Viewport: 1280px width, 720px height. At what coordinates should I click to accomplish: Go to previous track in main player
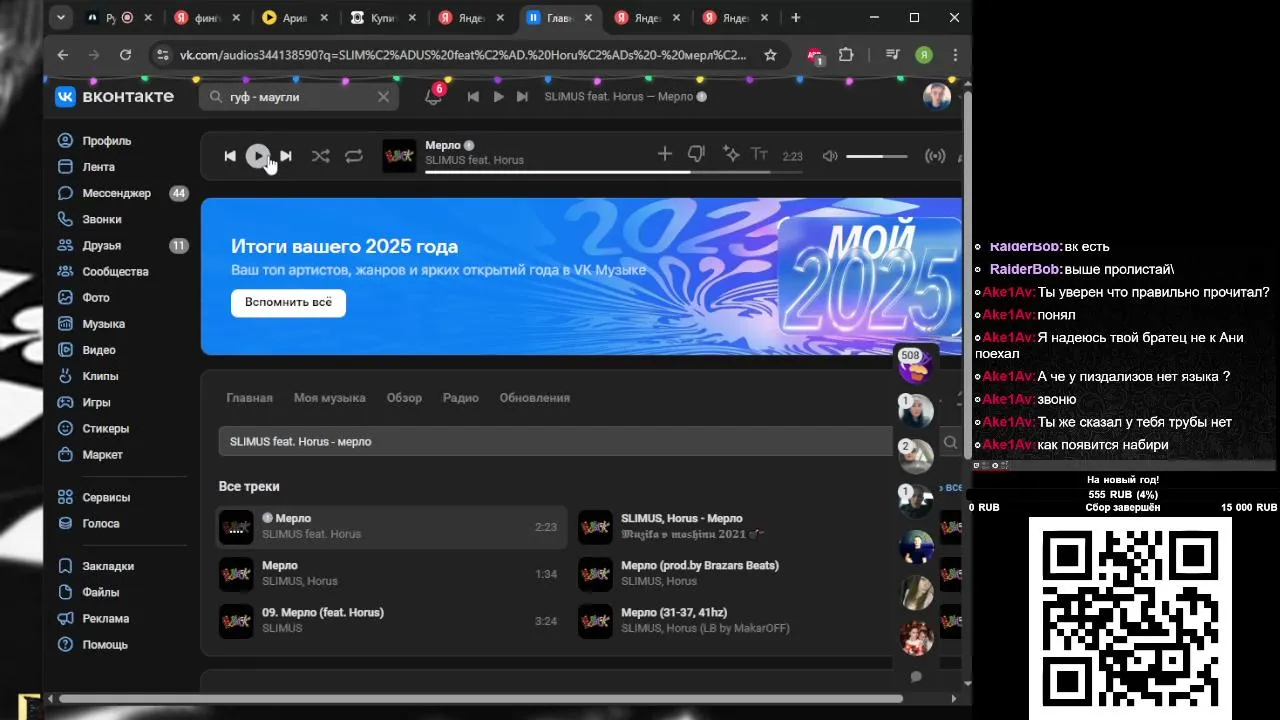[230, 156]
